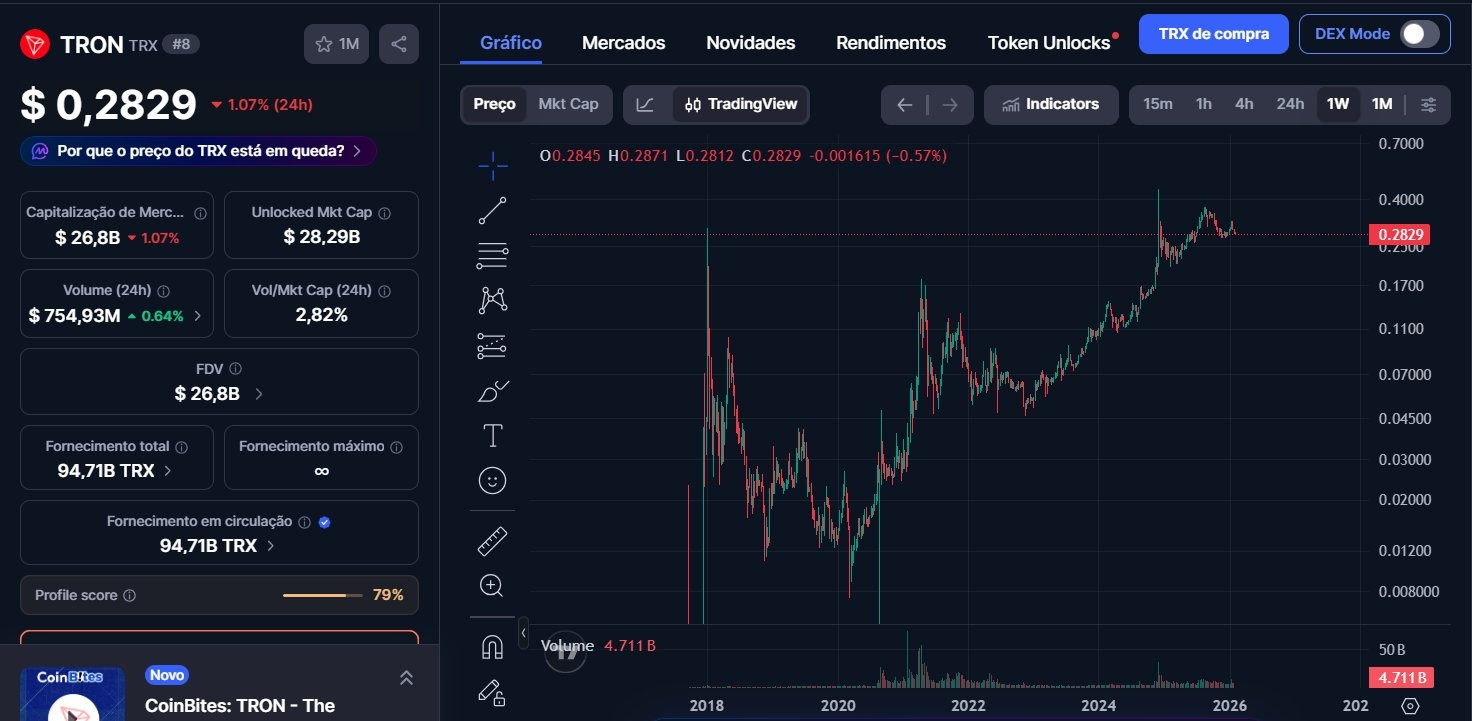The width and height of the screenshot is (1472, 721).
Task: Show info for Fornecimento total
Action: click(181, 447)
